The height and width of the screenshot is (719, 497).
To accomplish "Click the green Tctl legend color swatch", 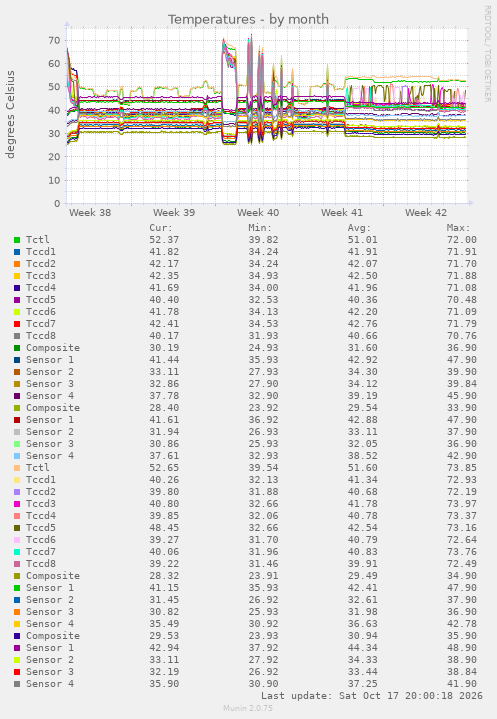I will pos(17,240).
